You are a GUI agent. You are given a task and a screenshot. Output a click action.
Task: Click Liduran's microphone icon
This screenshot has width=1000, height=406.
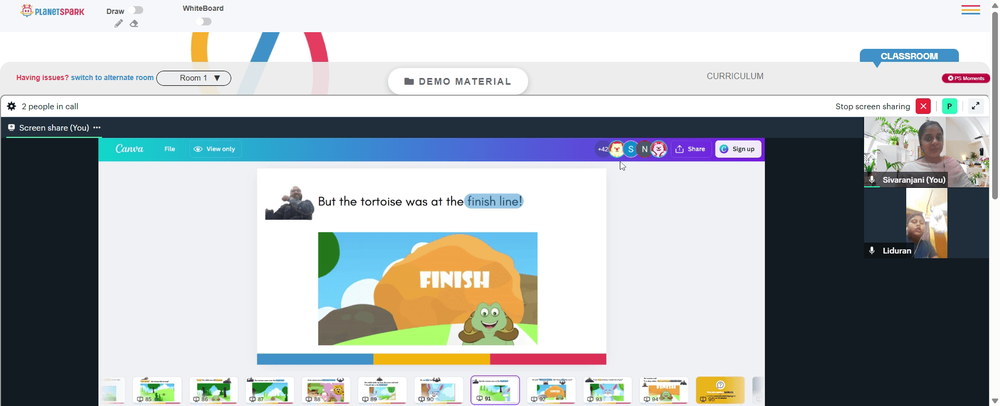coord(872,250)
